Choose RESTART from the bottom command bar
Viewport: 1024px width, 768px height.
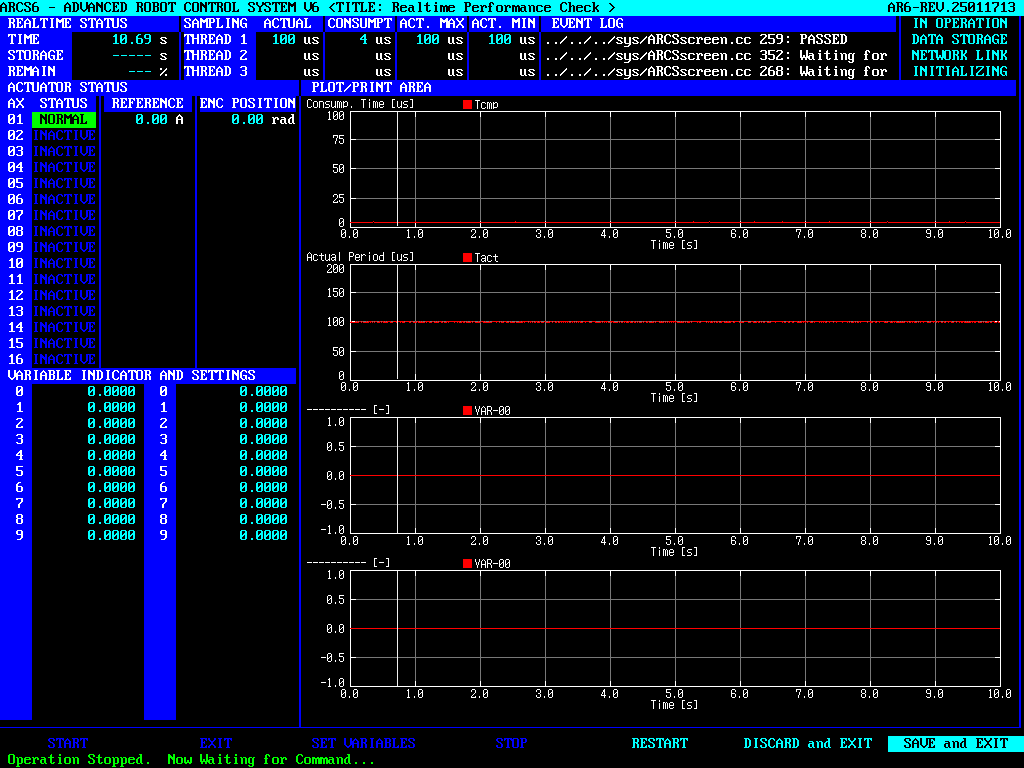(x=660, y=743)
